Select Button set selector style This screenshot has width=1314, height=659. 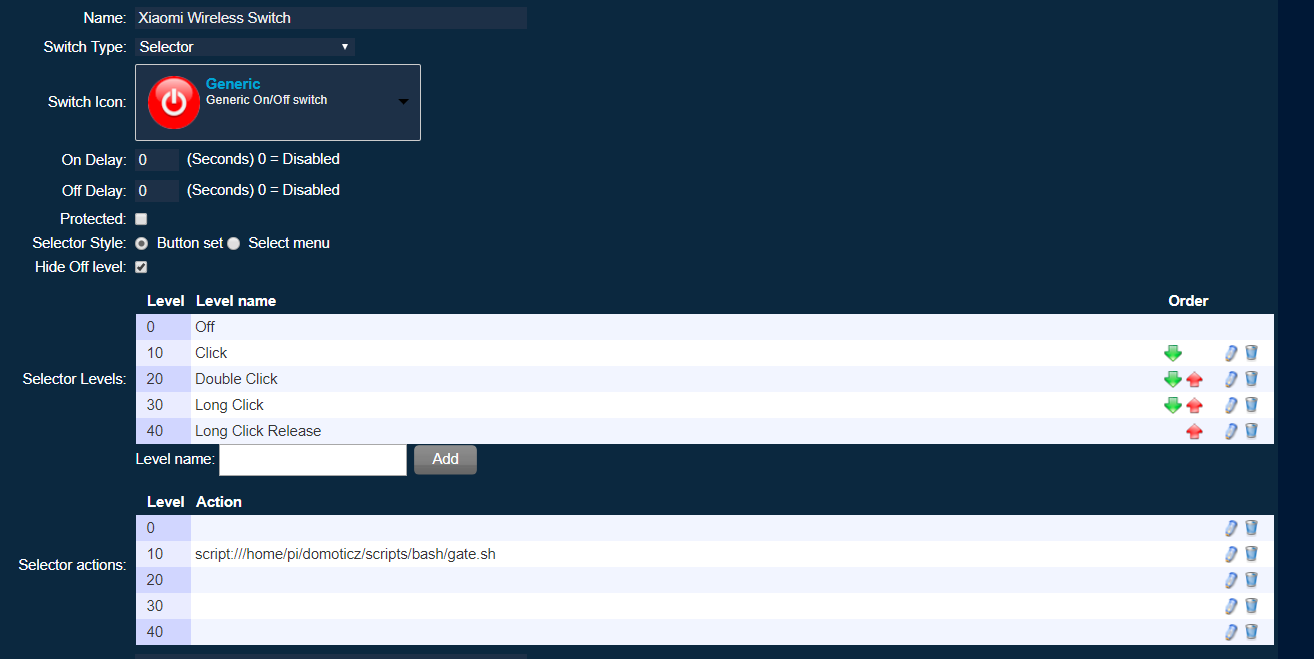[x=141, y=243]
